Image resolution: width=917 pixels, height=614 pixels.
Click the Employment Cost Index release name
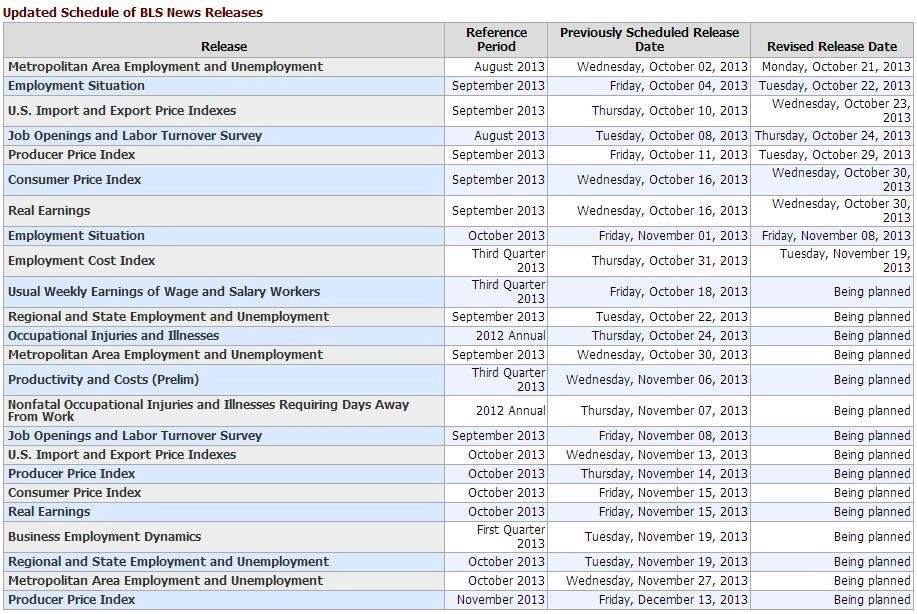(x=81, y=261)
